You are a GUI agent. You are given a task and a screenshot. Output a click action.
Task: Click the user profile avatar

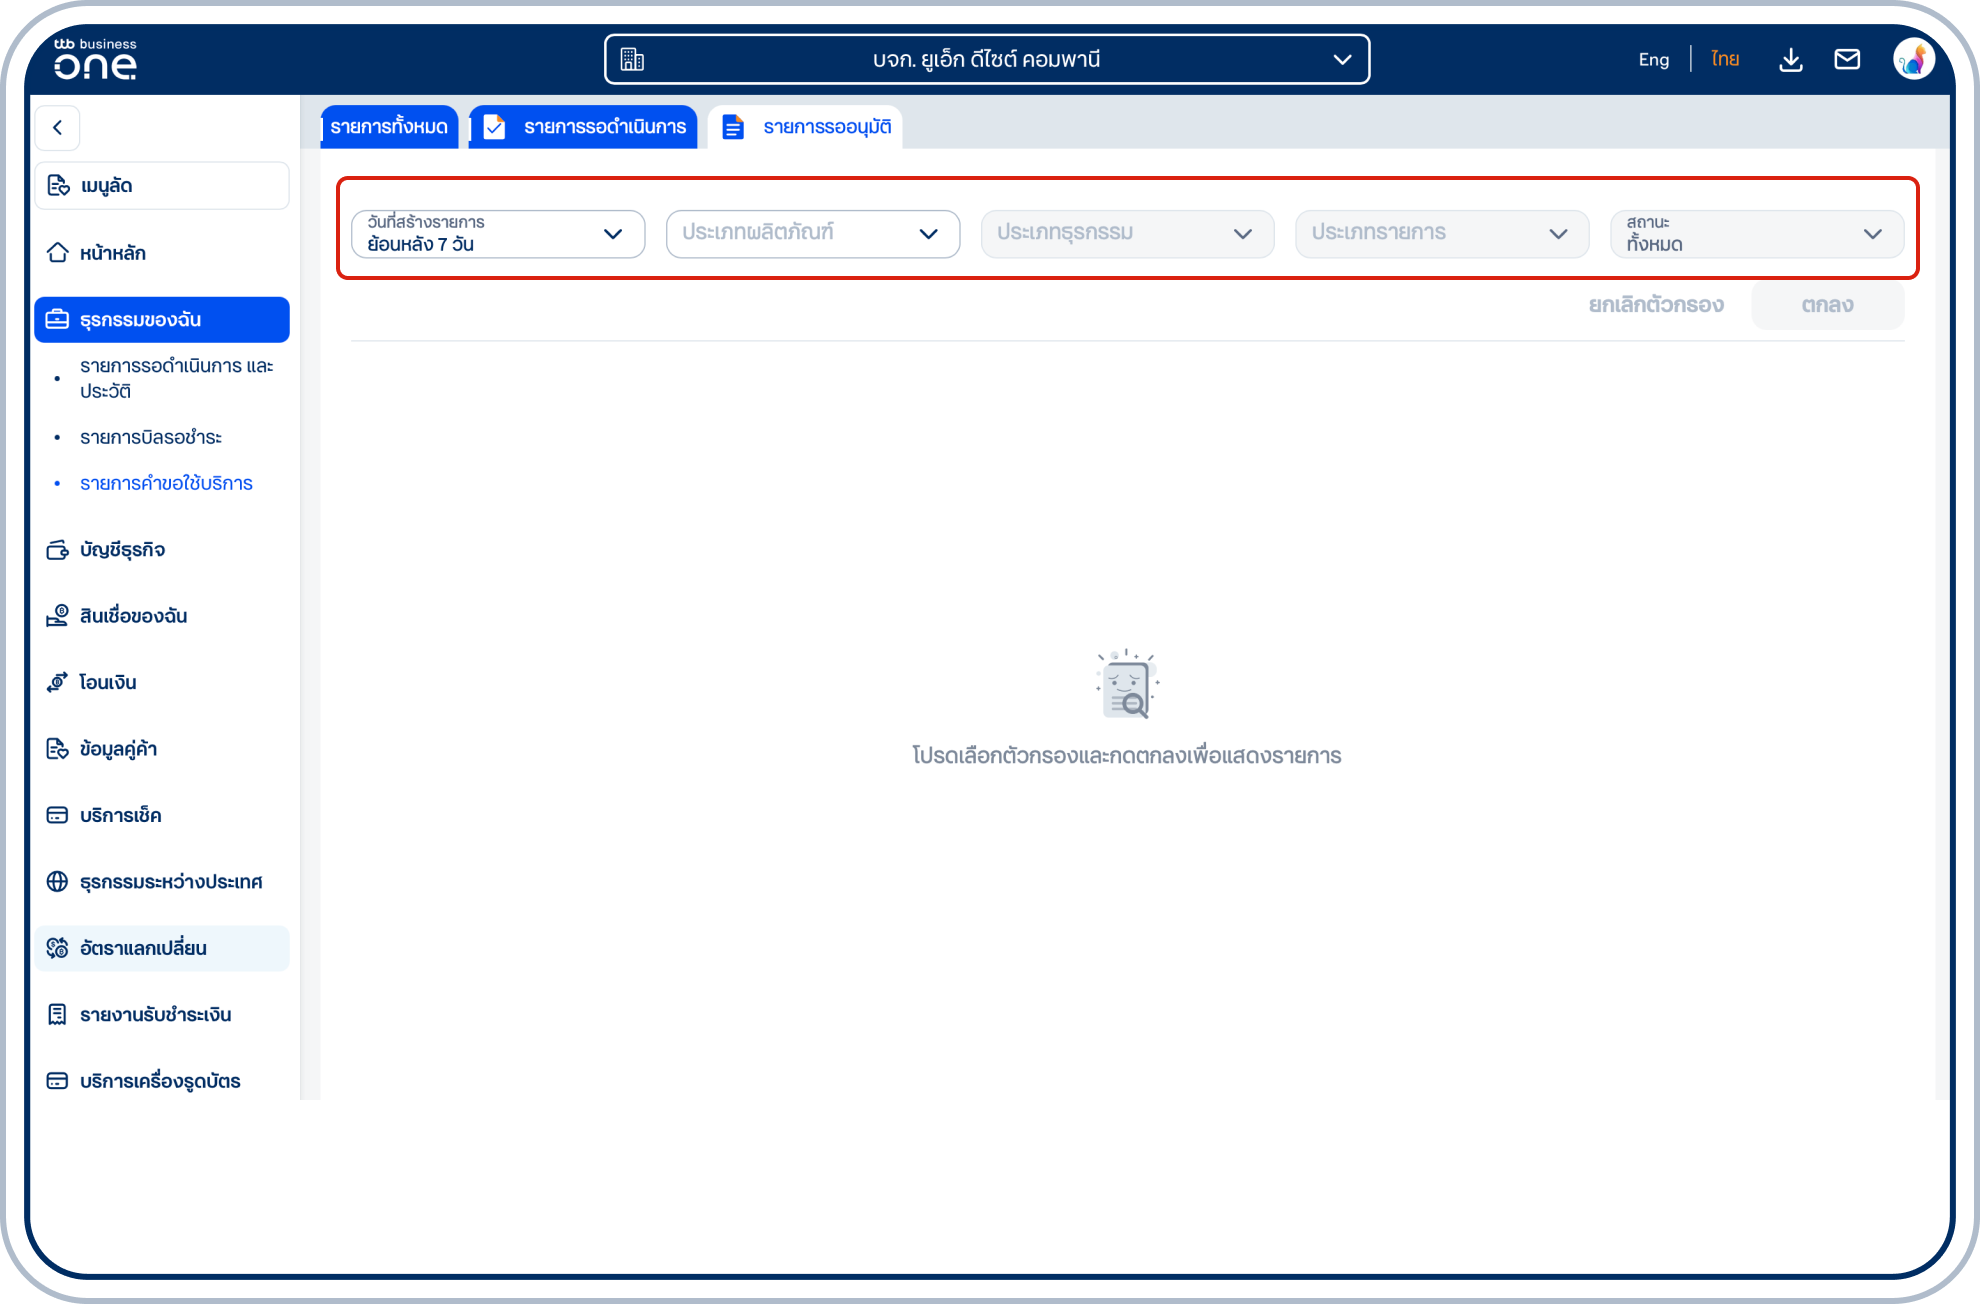(x=1913, y=60)
